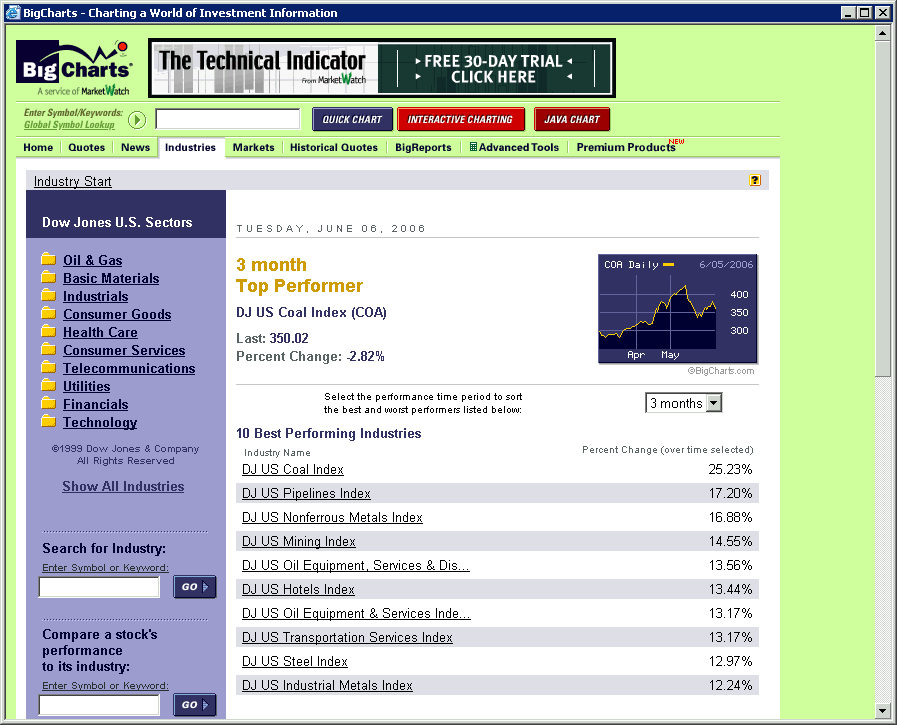
Task: Open the 3 months time period dropdown
Action: [x=683, y=403]
